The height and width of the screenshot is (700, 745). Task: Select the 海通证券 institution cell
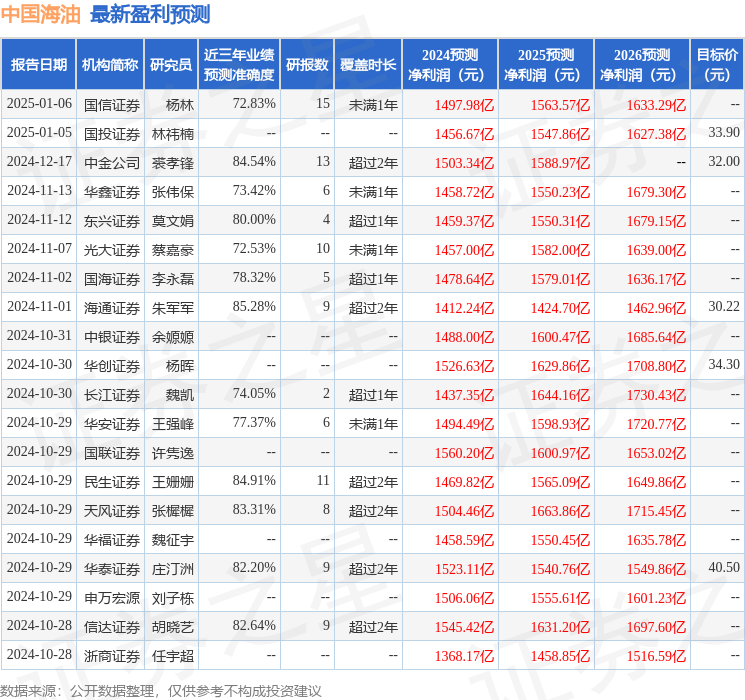click(112, 307)
